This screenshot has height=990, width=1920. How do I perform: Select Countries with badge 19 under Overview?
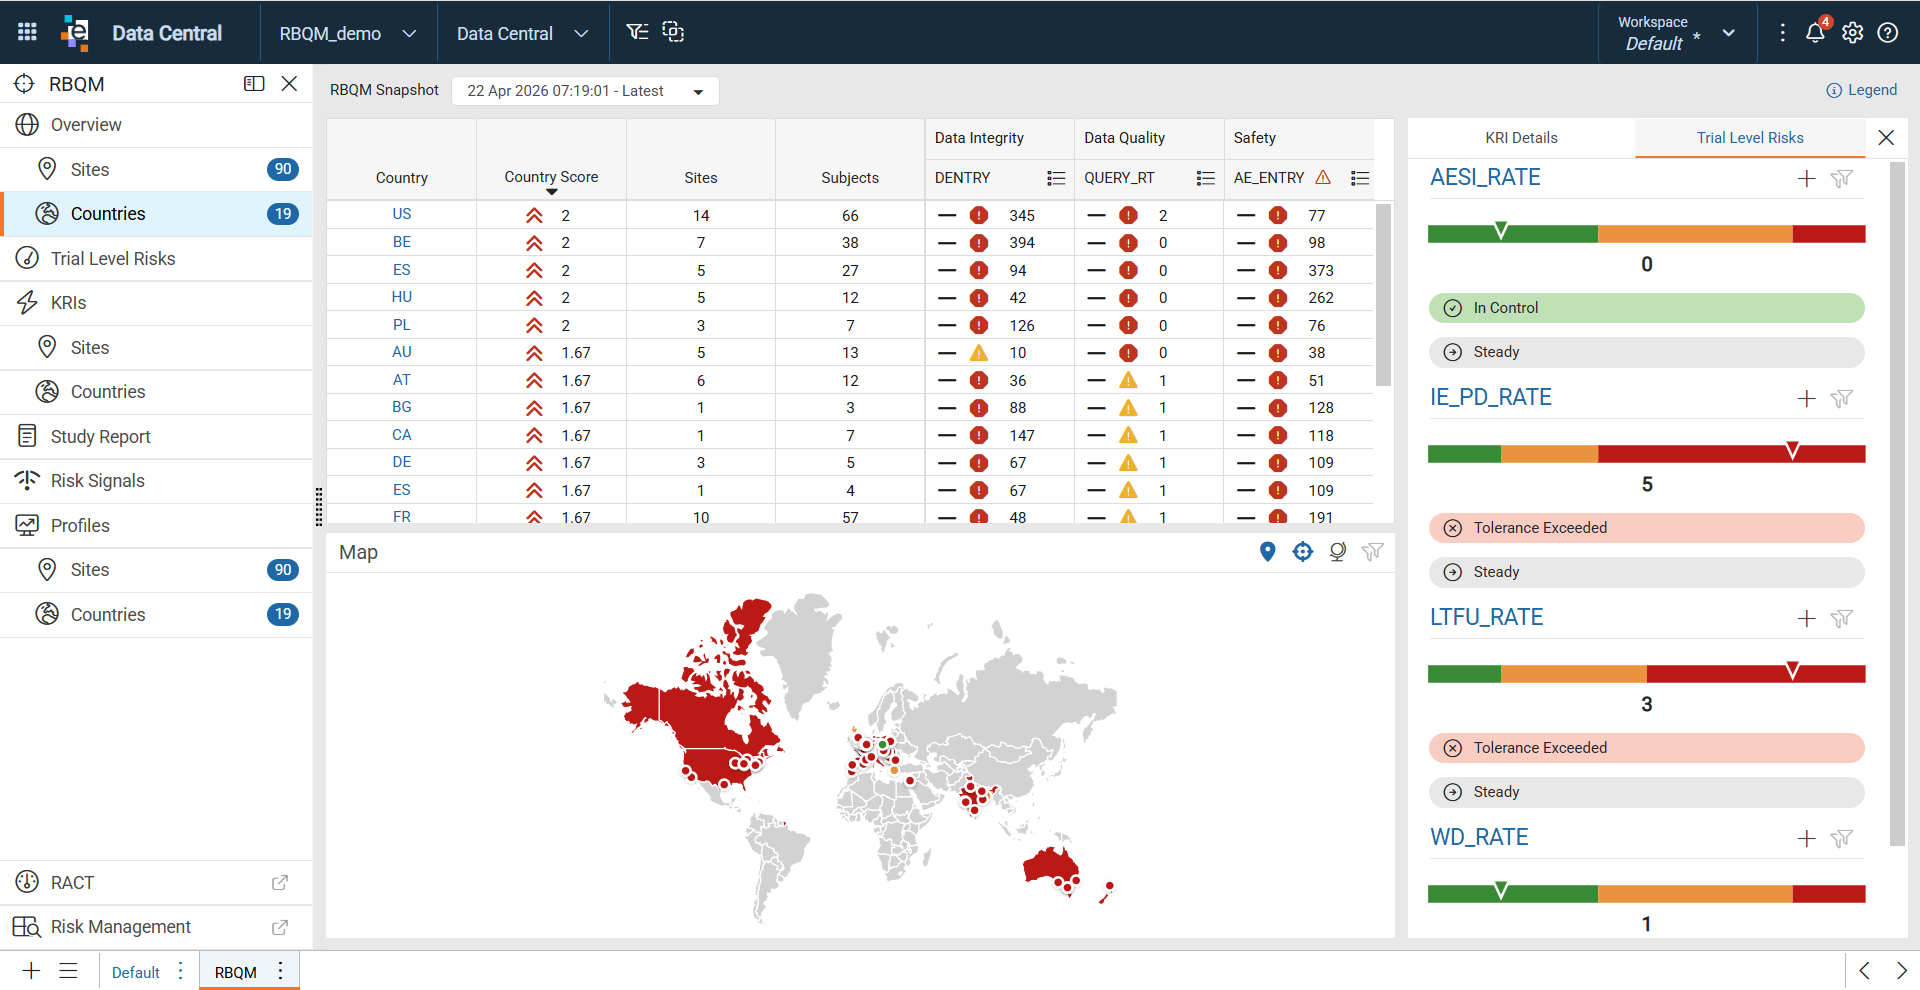[x=156, y=214]
